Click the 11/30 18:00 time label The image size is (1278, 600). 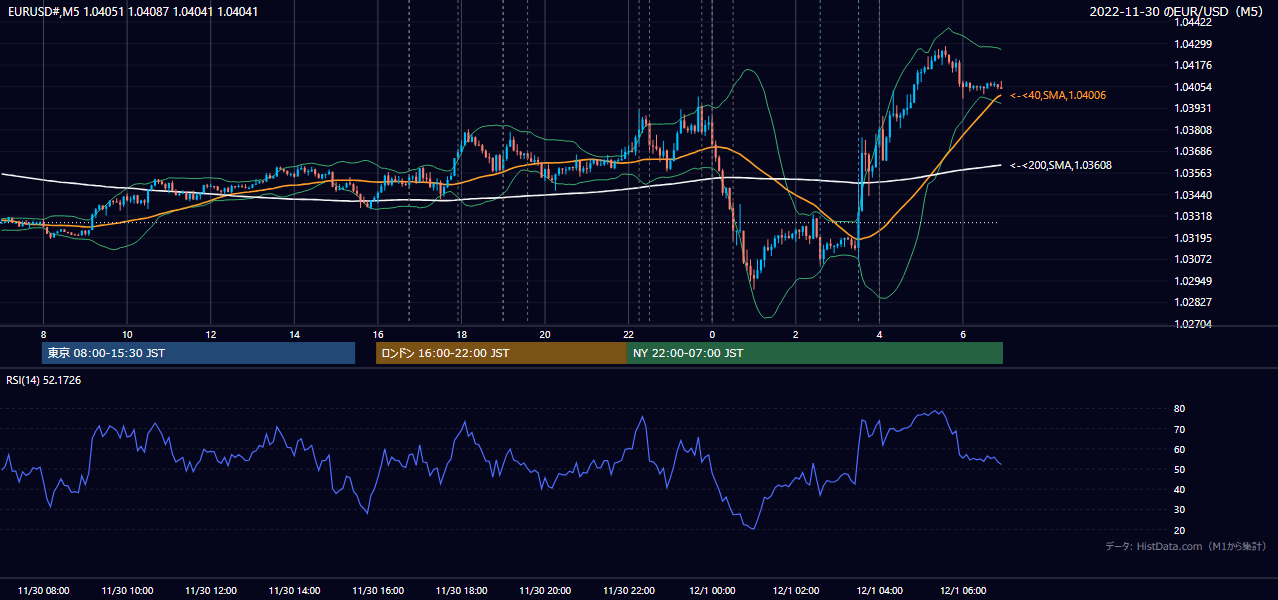pyautogui.click(x=461, y=591)
